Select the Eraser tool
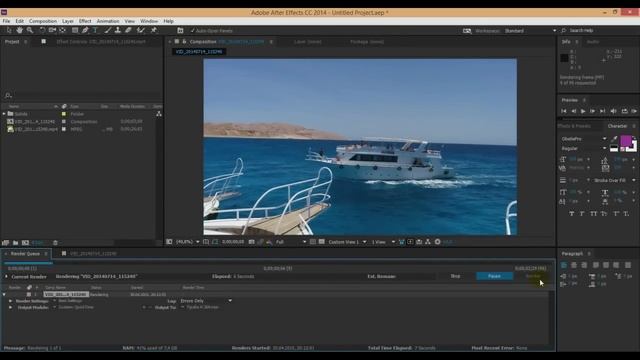The height and width of the screenshot is (360, 640). [x=128, y=30]
